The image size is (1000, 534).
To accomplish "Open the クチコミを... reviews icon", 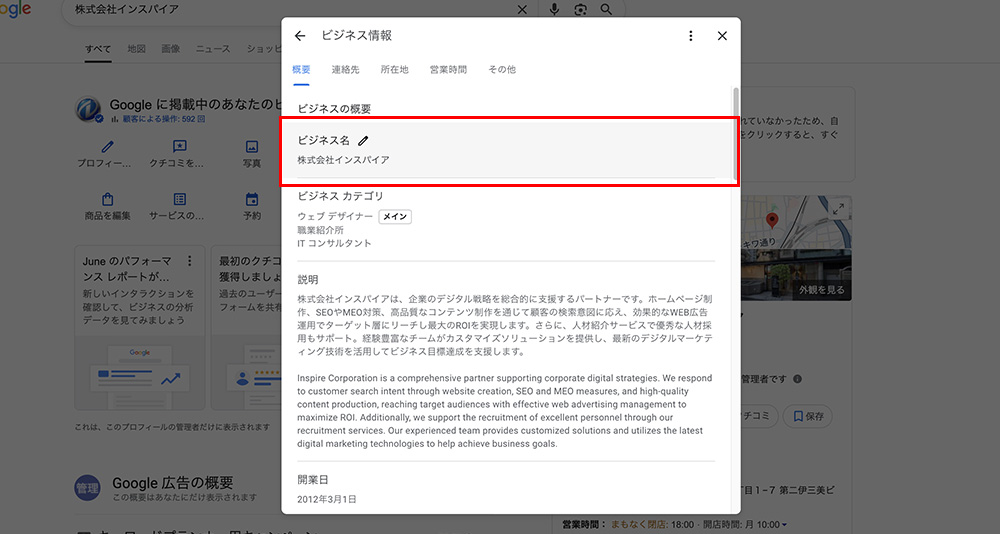I will (180, 147).
